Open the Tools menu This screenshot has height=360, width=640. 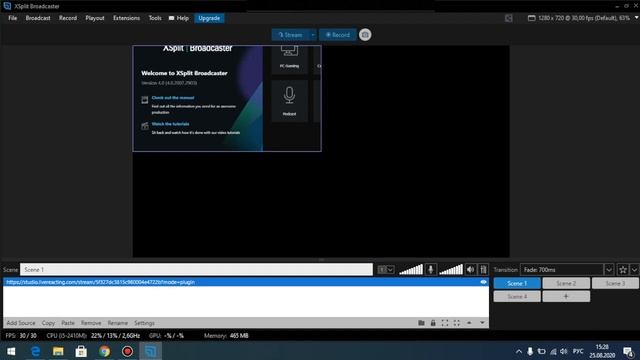point(155,18)
